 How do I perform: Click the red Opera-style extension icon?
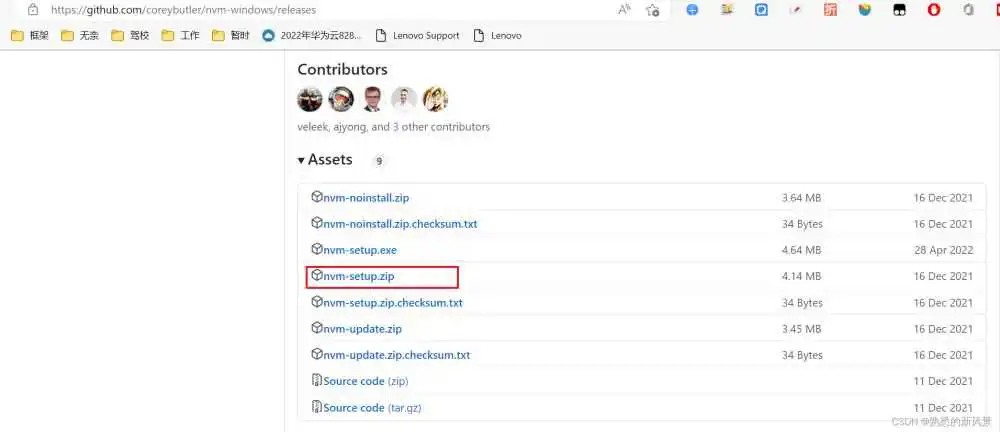point(934,10)
